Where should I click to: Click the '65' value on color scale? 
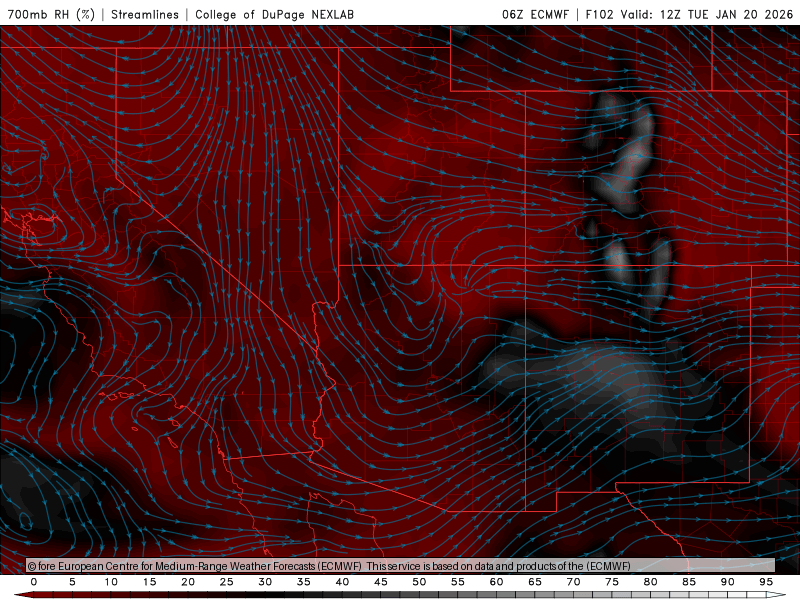535,582
